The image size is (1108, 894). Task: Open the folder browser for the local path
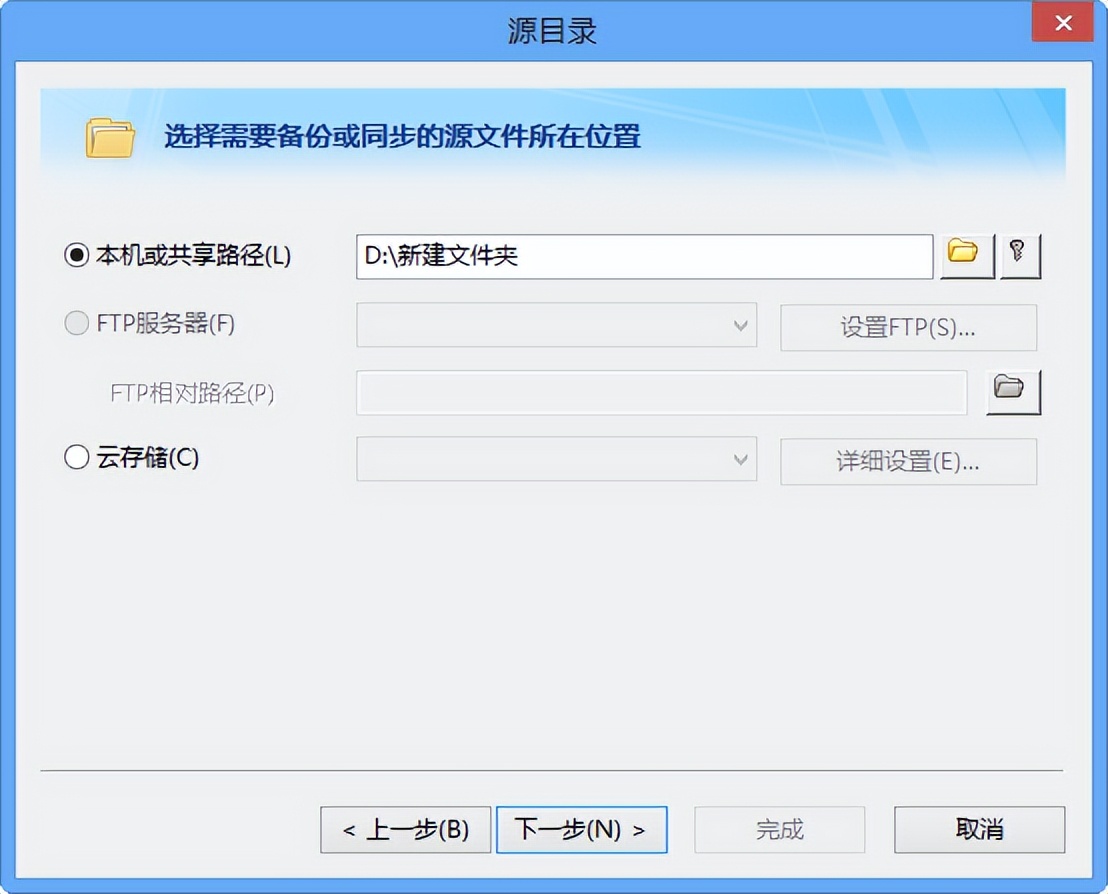(x=965, y=256)
